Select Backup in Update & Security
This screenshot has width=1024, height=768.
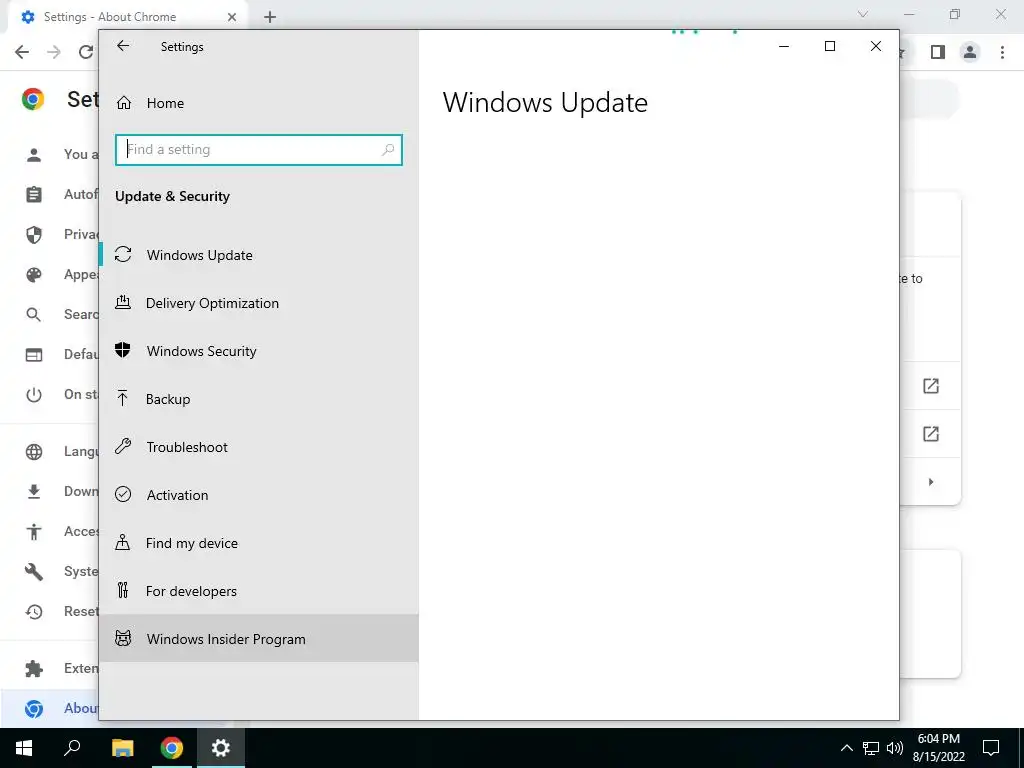click(259, 399)
